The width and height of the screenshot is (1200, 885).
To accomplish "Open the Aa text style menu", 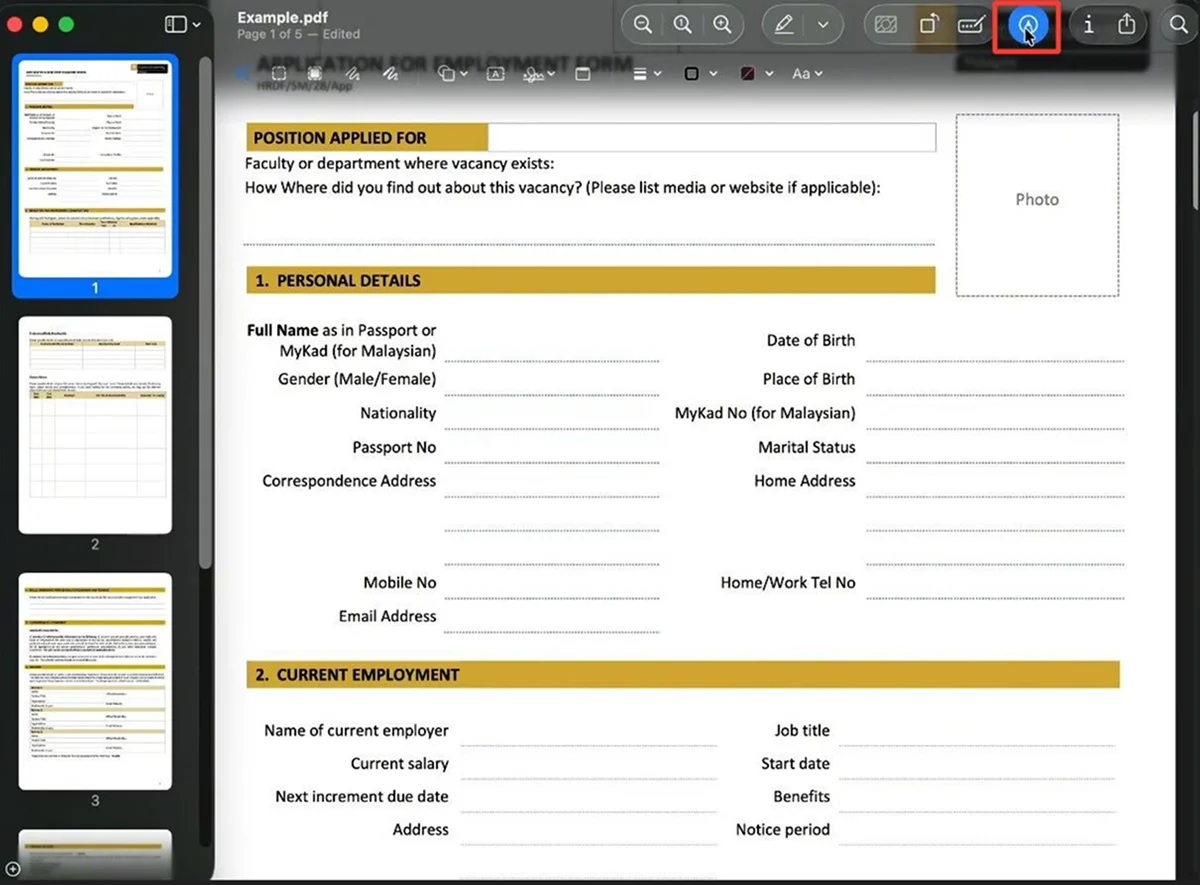I will click(807, 73).
